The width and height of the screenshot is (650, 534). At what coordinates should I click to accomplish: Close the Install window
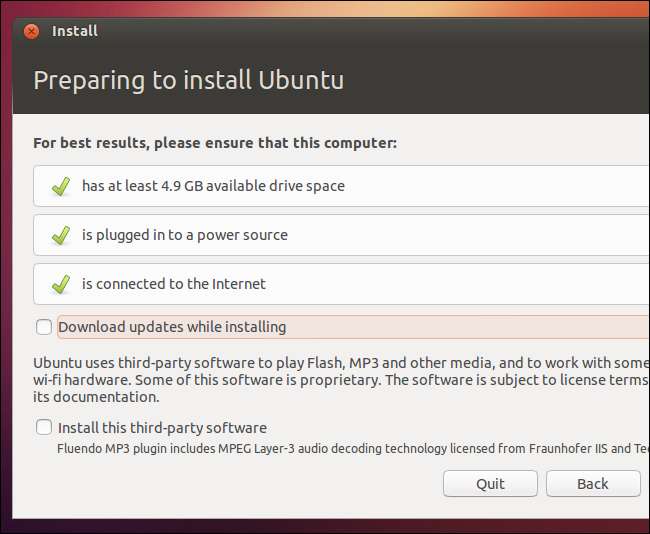point(32,32)
